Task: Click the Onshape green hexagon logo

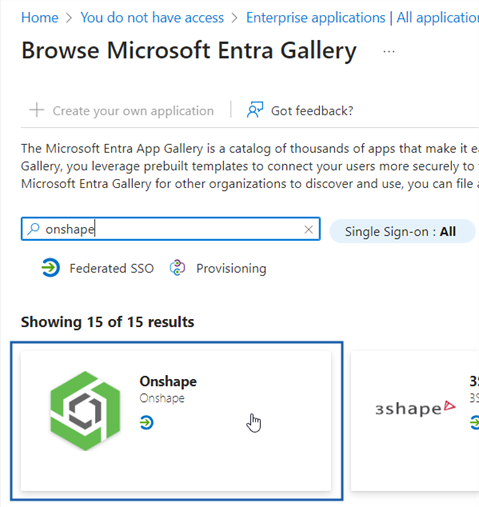Action: (85, 411)
